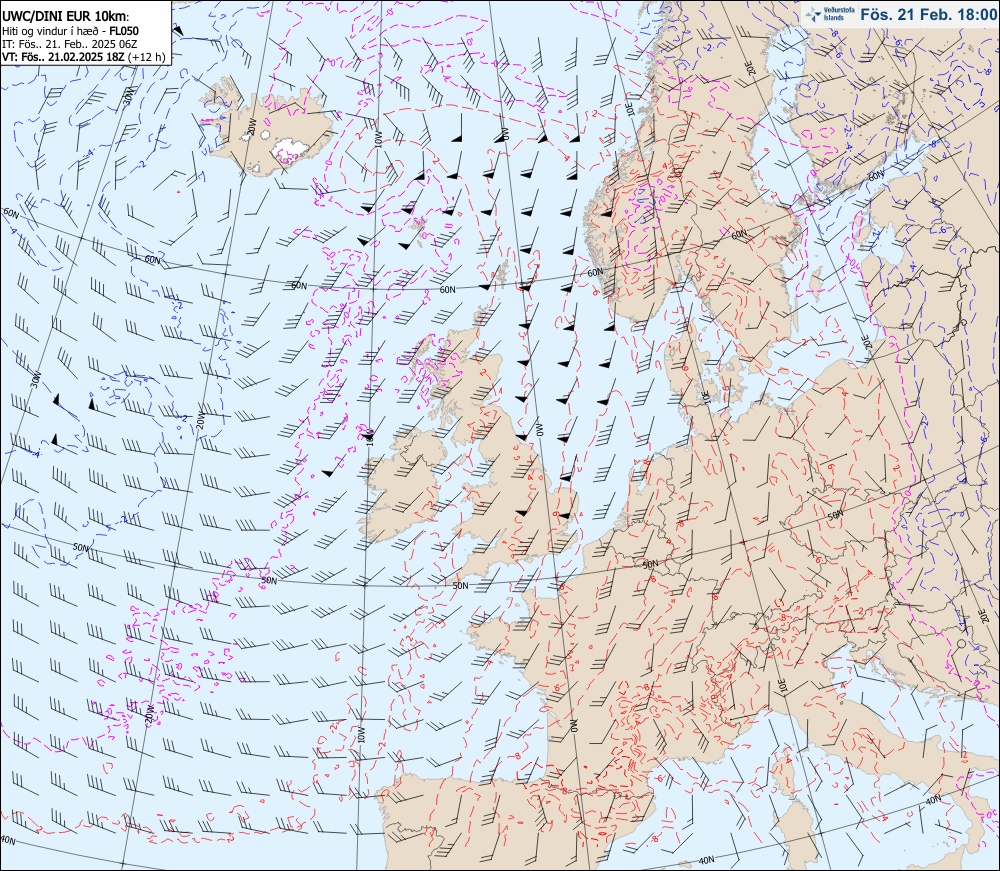Select the 'Fös. 21 Feb. 18:00' date label
Image resolution: width=1000 pixels, height=871 pixels.
[x=927, y=14]
